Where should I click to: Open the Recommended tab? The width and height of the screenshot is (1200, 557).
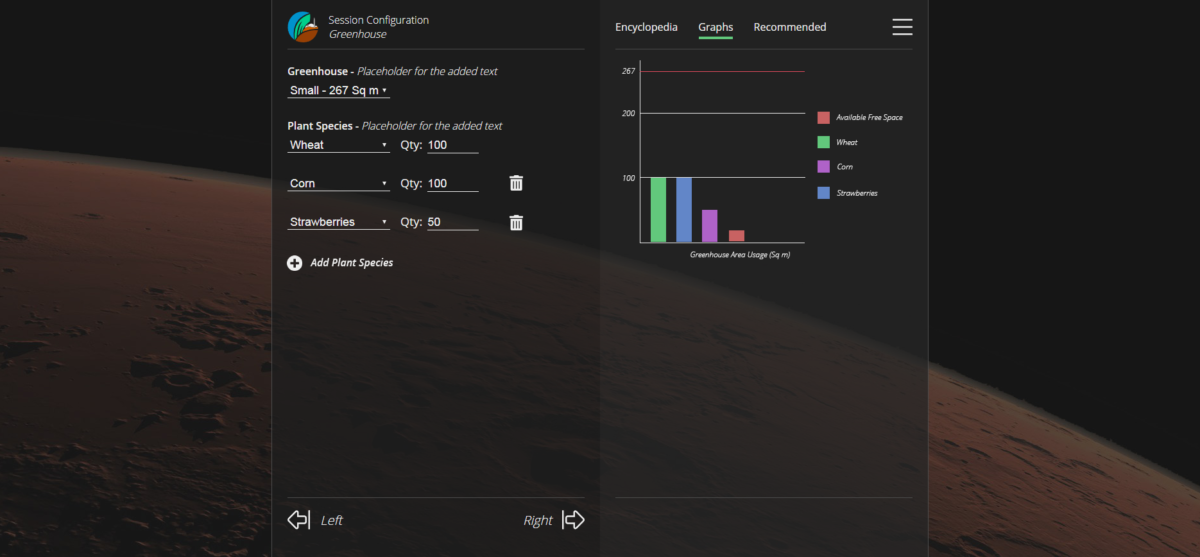pos(790,27)
